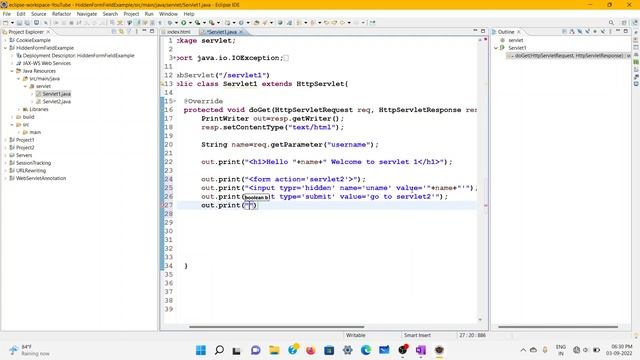Viewport: 640px width, 360px height.
Task: Select the URLRewriting project
Action: point(31,171)
